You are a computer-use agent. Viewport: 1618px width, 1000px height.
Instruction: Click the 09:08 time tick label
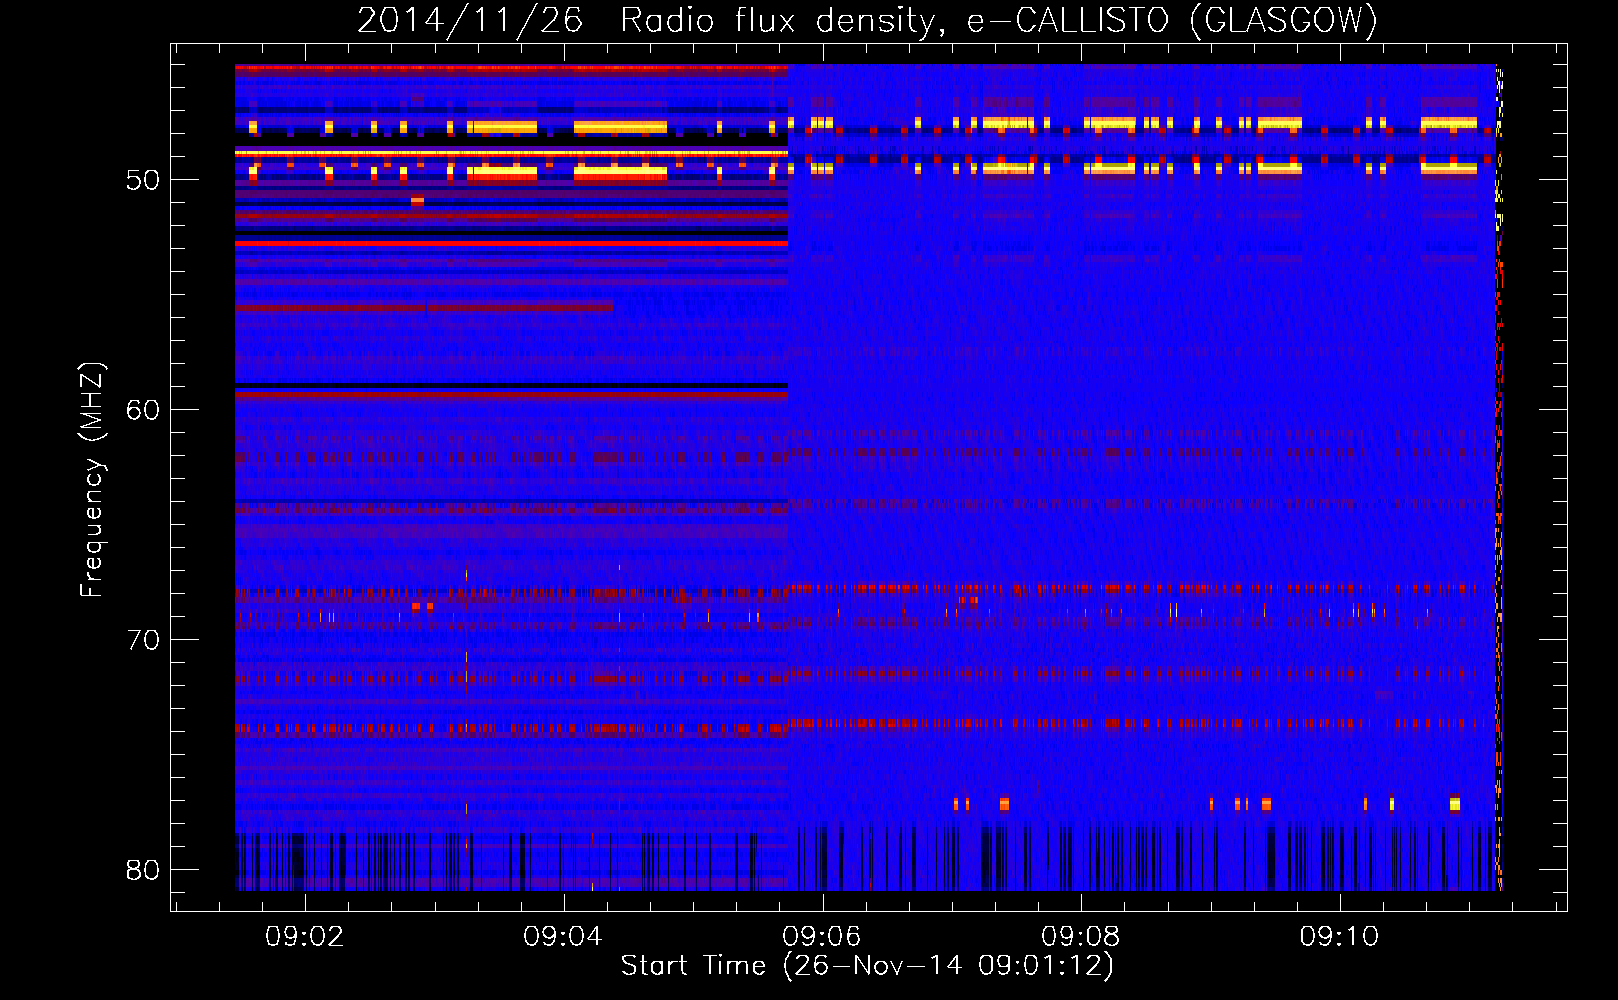[x=1081, y=936]
